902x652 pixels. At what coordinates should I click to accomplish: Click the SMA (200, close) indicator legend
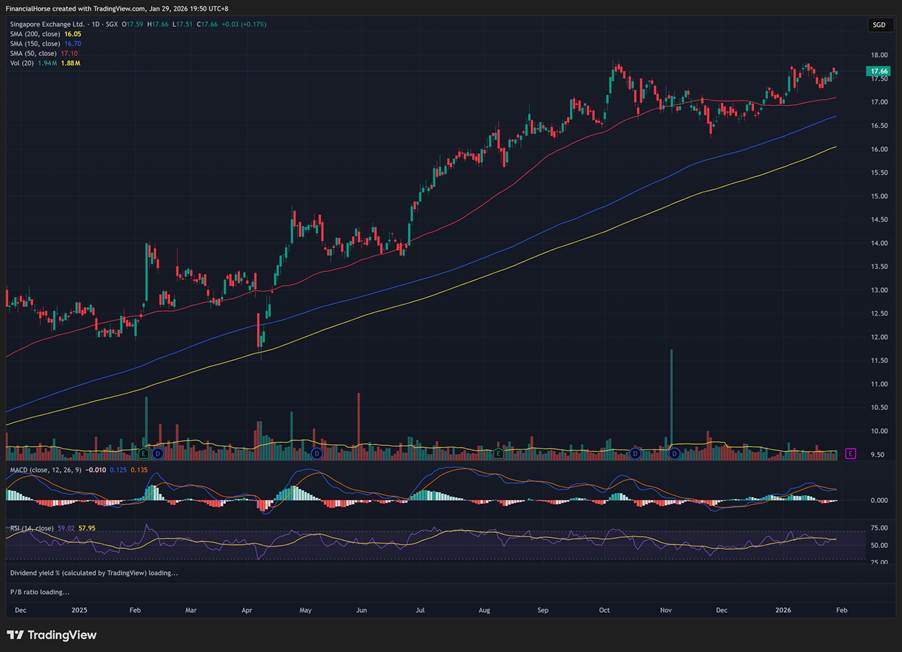34,33
